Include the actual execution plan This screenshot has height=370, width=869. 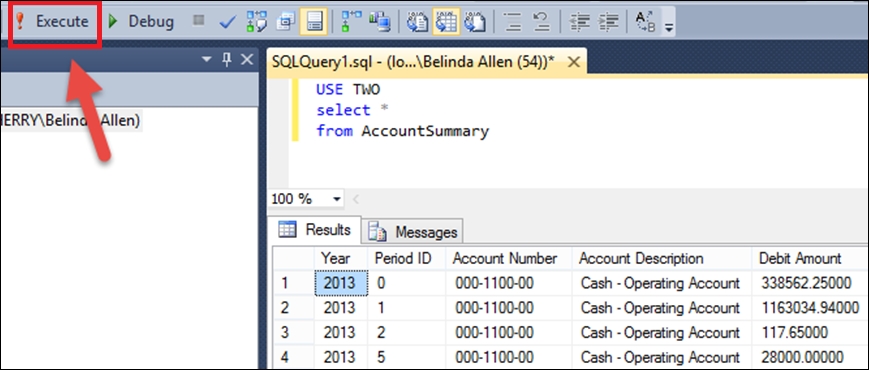click(352, 22)
